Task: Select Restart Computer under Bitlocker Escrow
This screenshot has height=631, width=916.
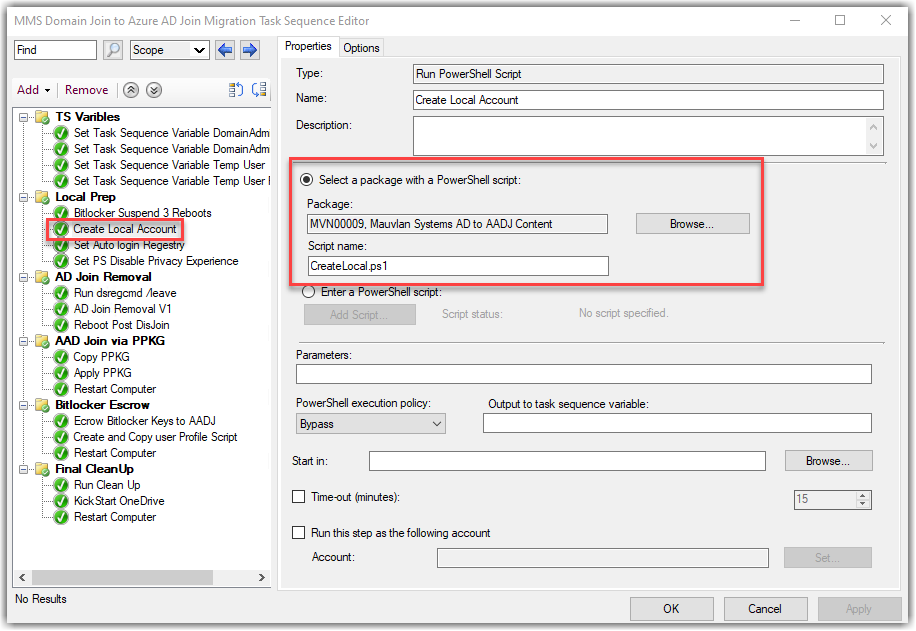Action: (114, 453)
